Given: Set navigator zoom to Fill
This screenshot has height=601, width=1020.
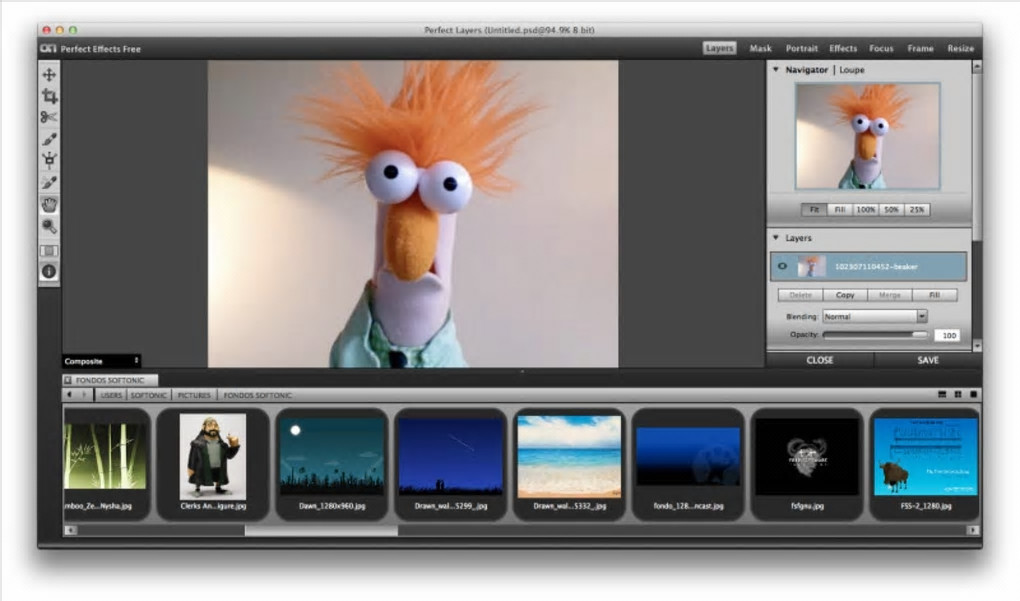Looking at the screenshot, I should tap(839, 209).
